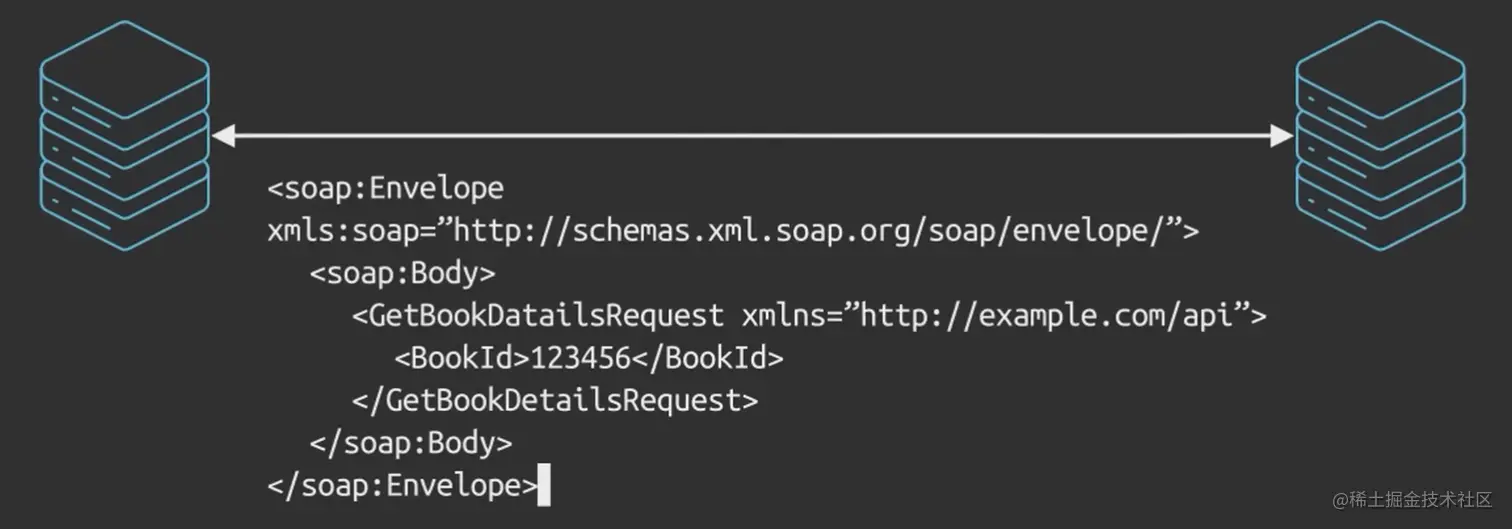Click the opening <soap:Body> tag
This screenshot has width=1512, height=529.
tap(402, 274)
